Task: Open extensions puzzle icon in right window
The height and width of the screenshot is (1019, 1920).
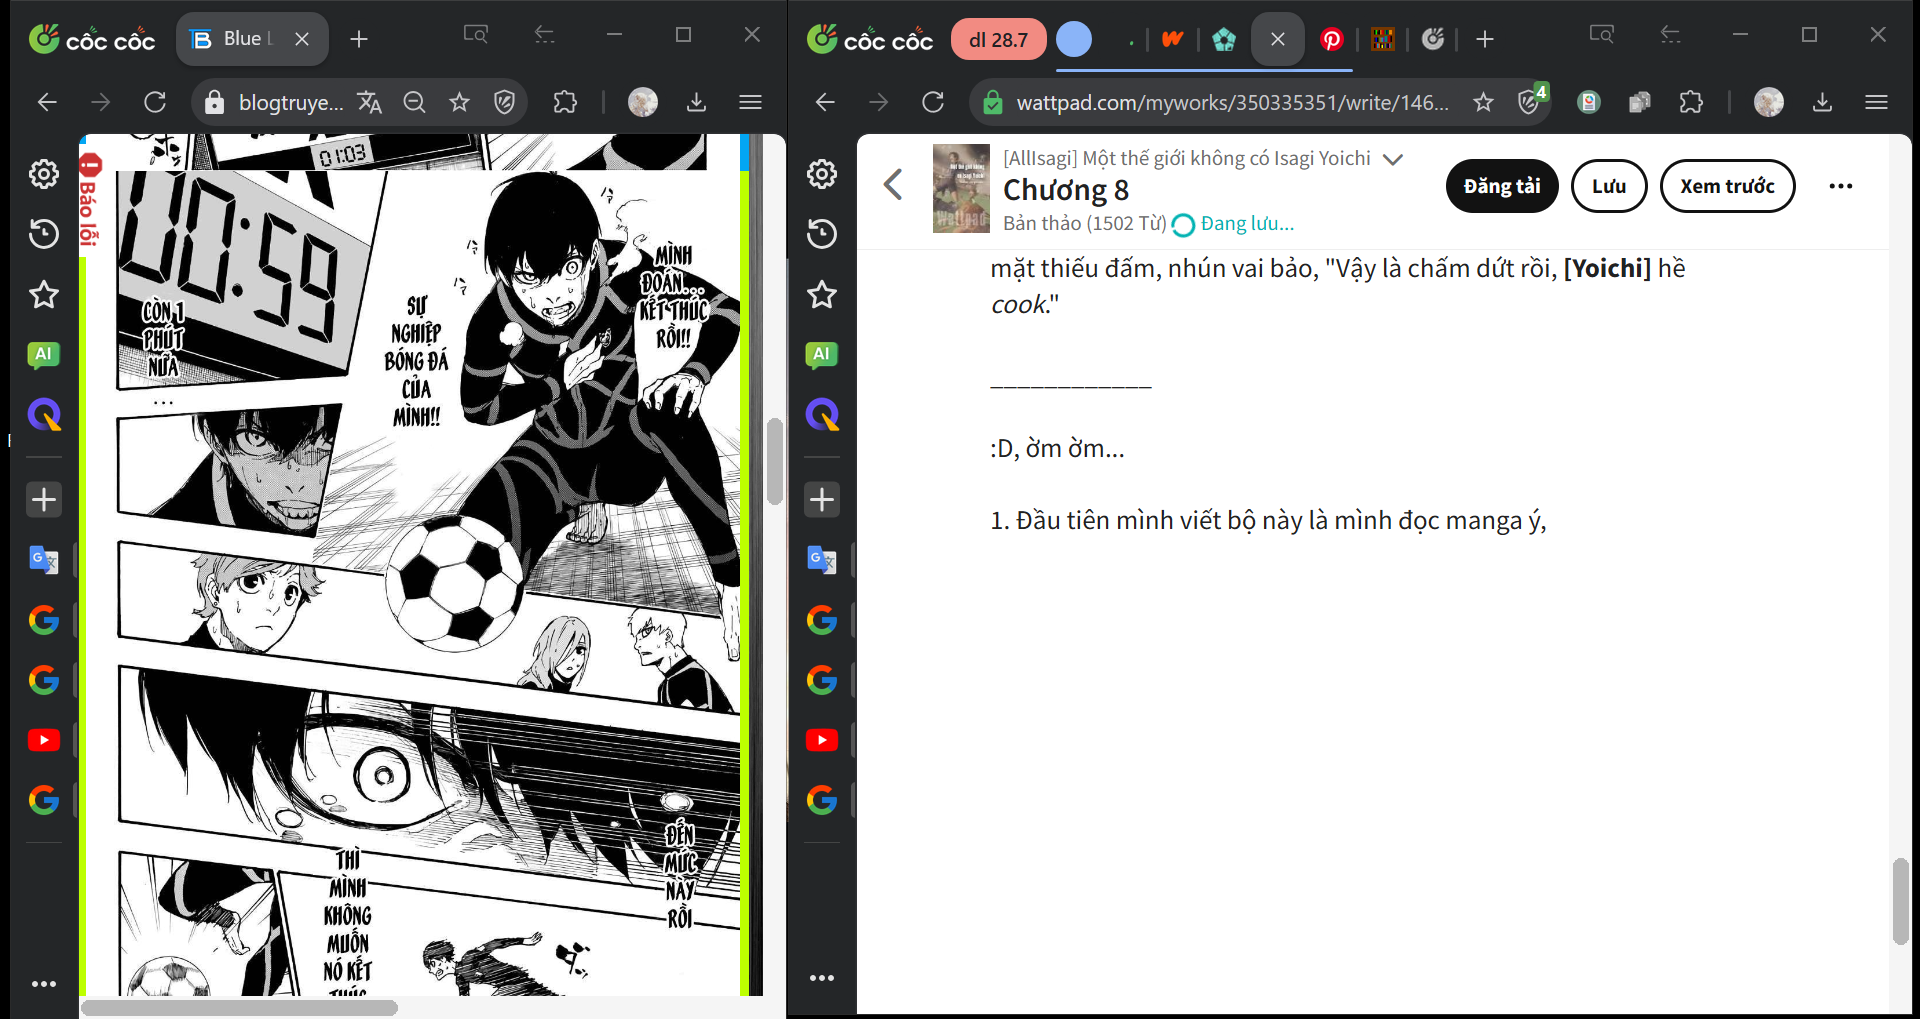Action: coord(1691,102)
